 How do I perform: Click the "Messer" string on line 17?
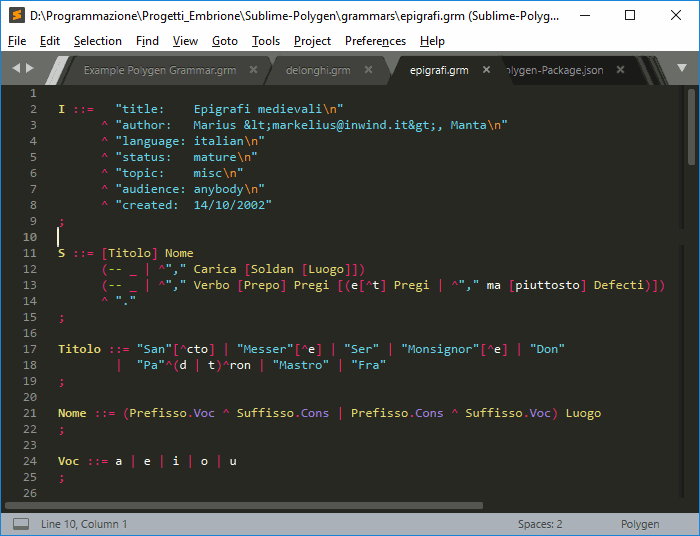click(x=265, y=349)
